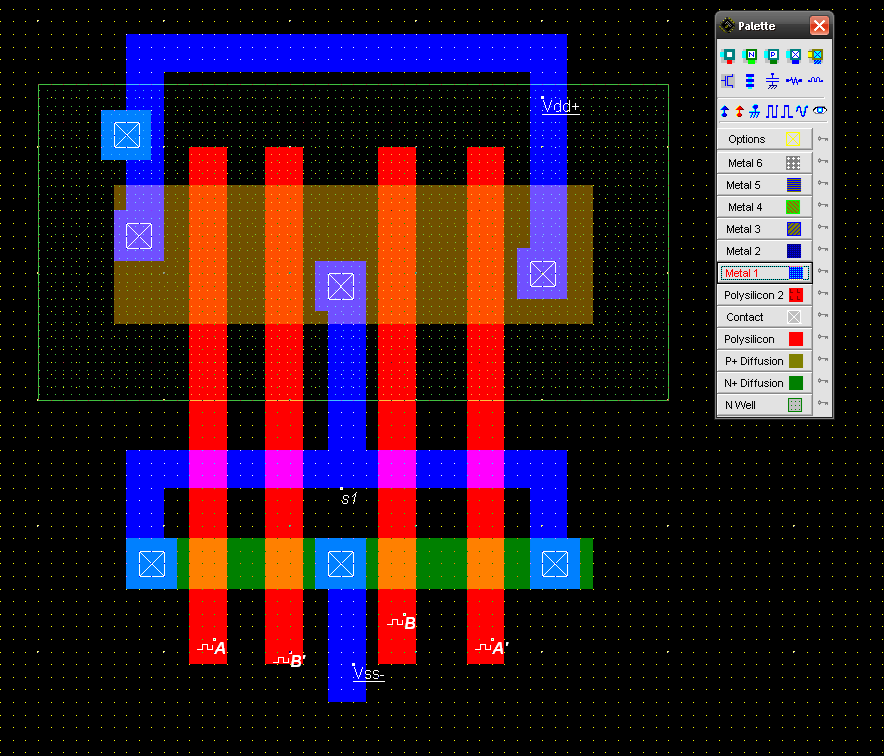The width and height of the screenshot is (884, 756).
Task: Place high Vdd with red arrow icon
Action: pos(740,112)
